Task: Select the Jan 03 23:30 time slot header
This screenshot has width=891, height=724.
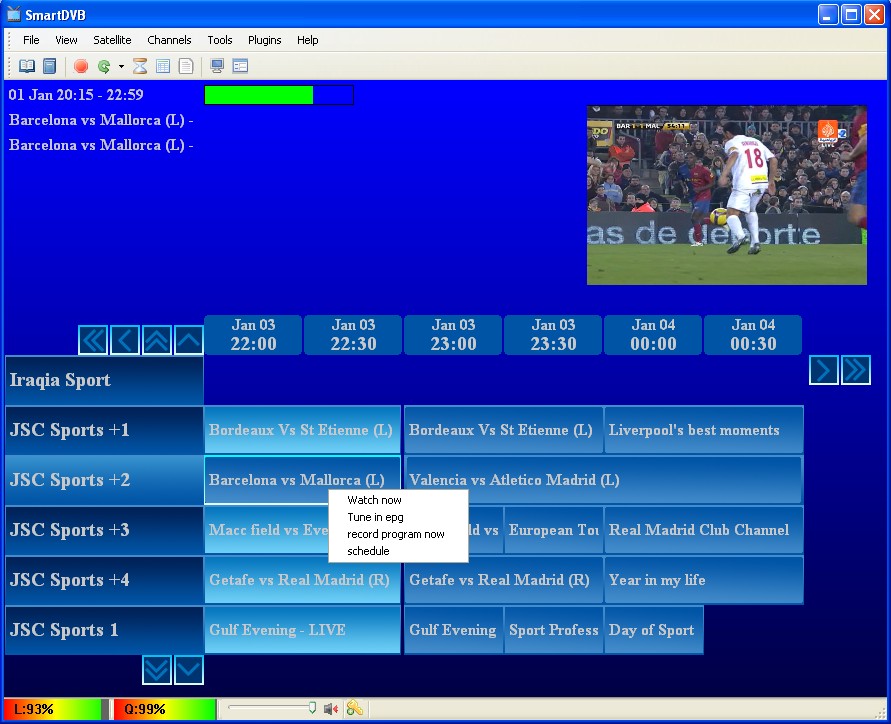Action: point(553,335)
